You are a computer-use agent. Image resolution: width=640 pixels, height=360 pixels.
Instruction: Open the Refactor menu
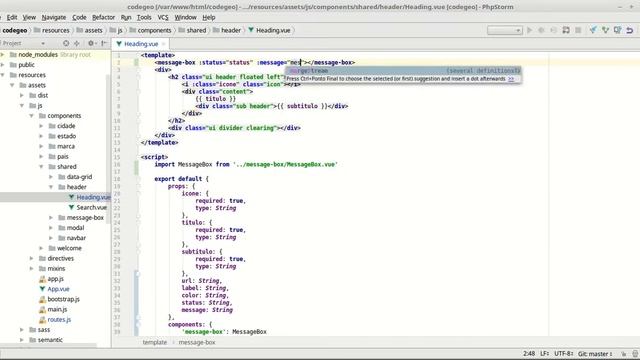[x=103, y=17]
